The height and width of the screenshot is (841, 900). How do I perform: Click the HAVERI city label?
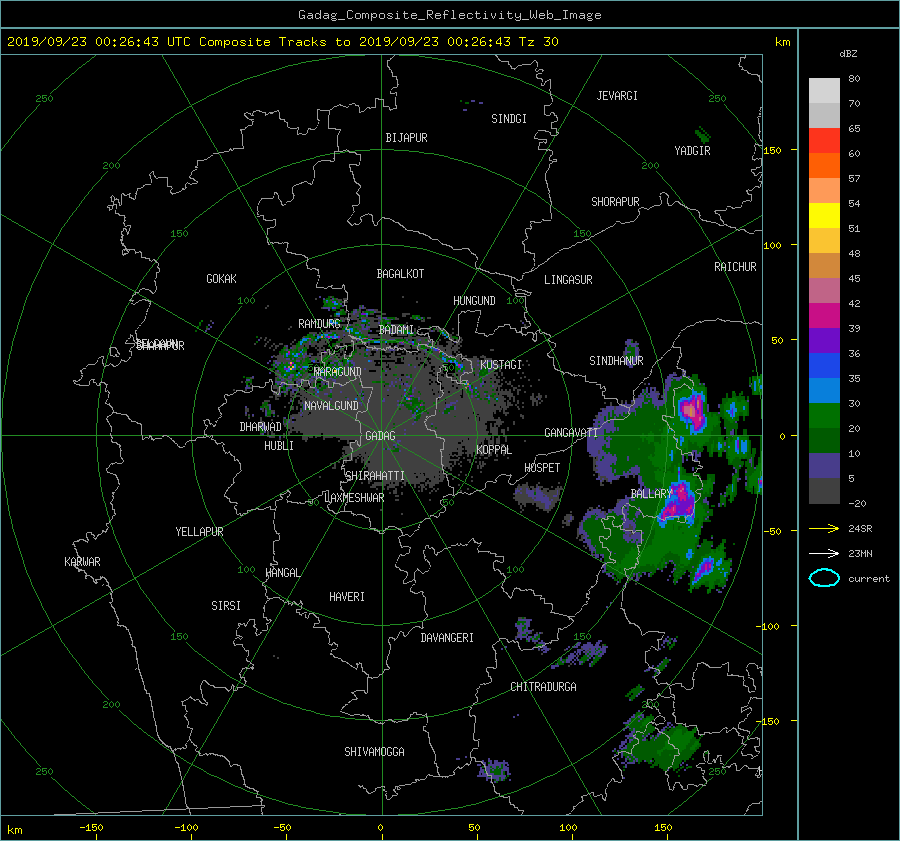pyautogui.click(x=347, y=597)
